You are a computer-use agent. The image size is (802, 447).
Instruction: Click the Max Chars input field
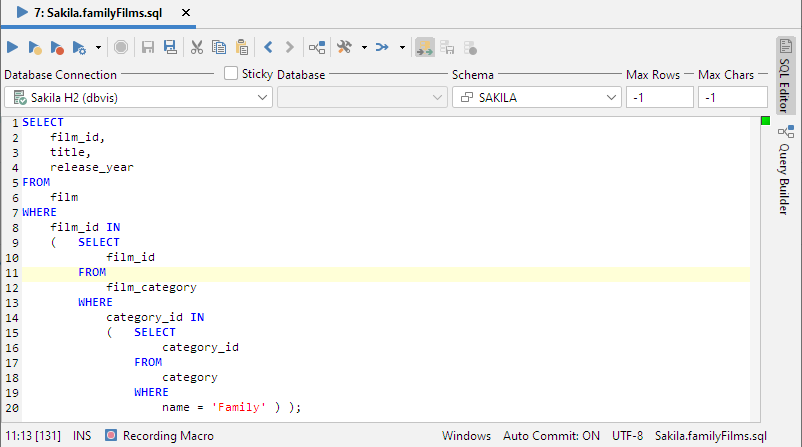pyautogui.click(x=732, y=97)
